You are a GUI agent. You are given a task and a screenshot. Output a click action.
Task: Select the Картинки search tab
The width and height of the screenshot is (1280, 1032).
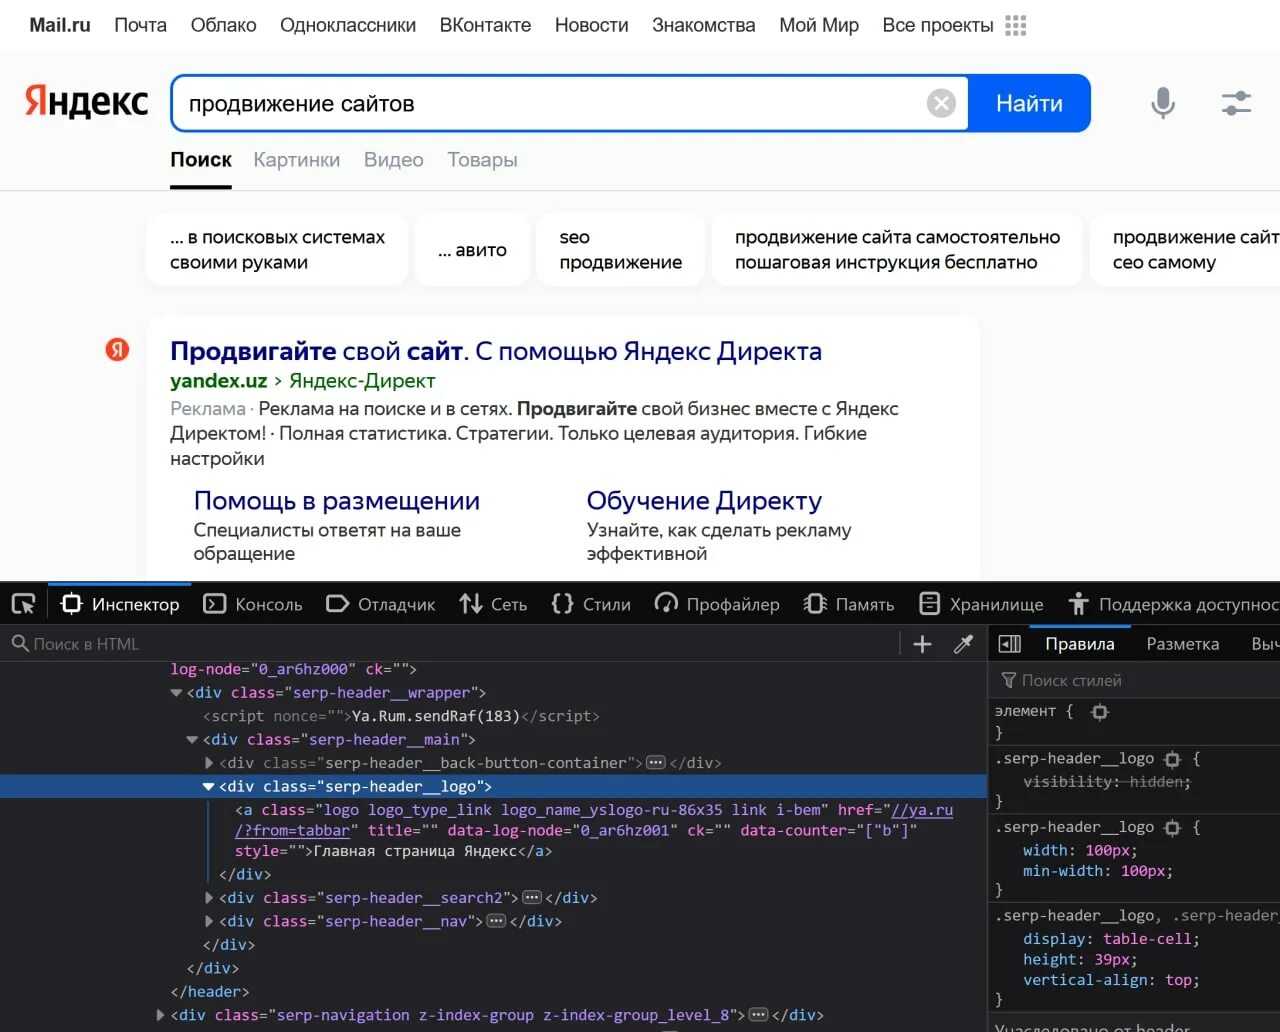[x=297, y=160]
